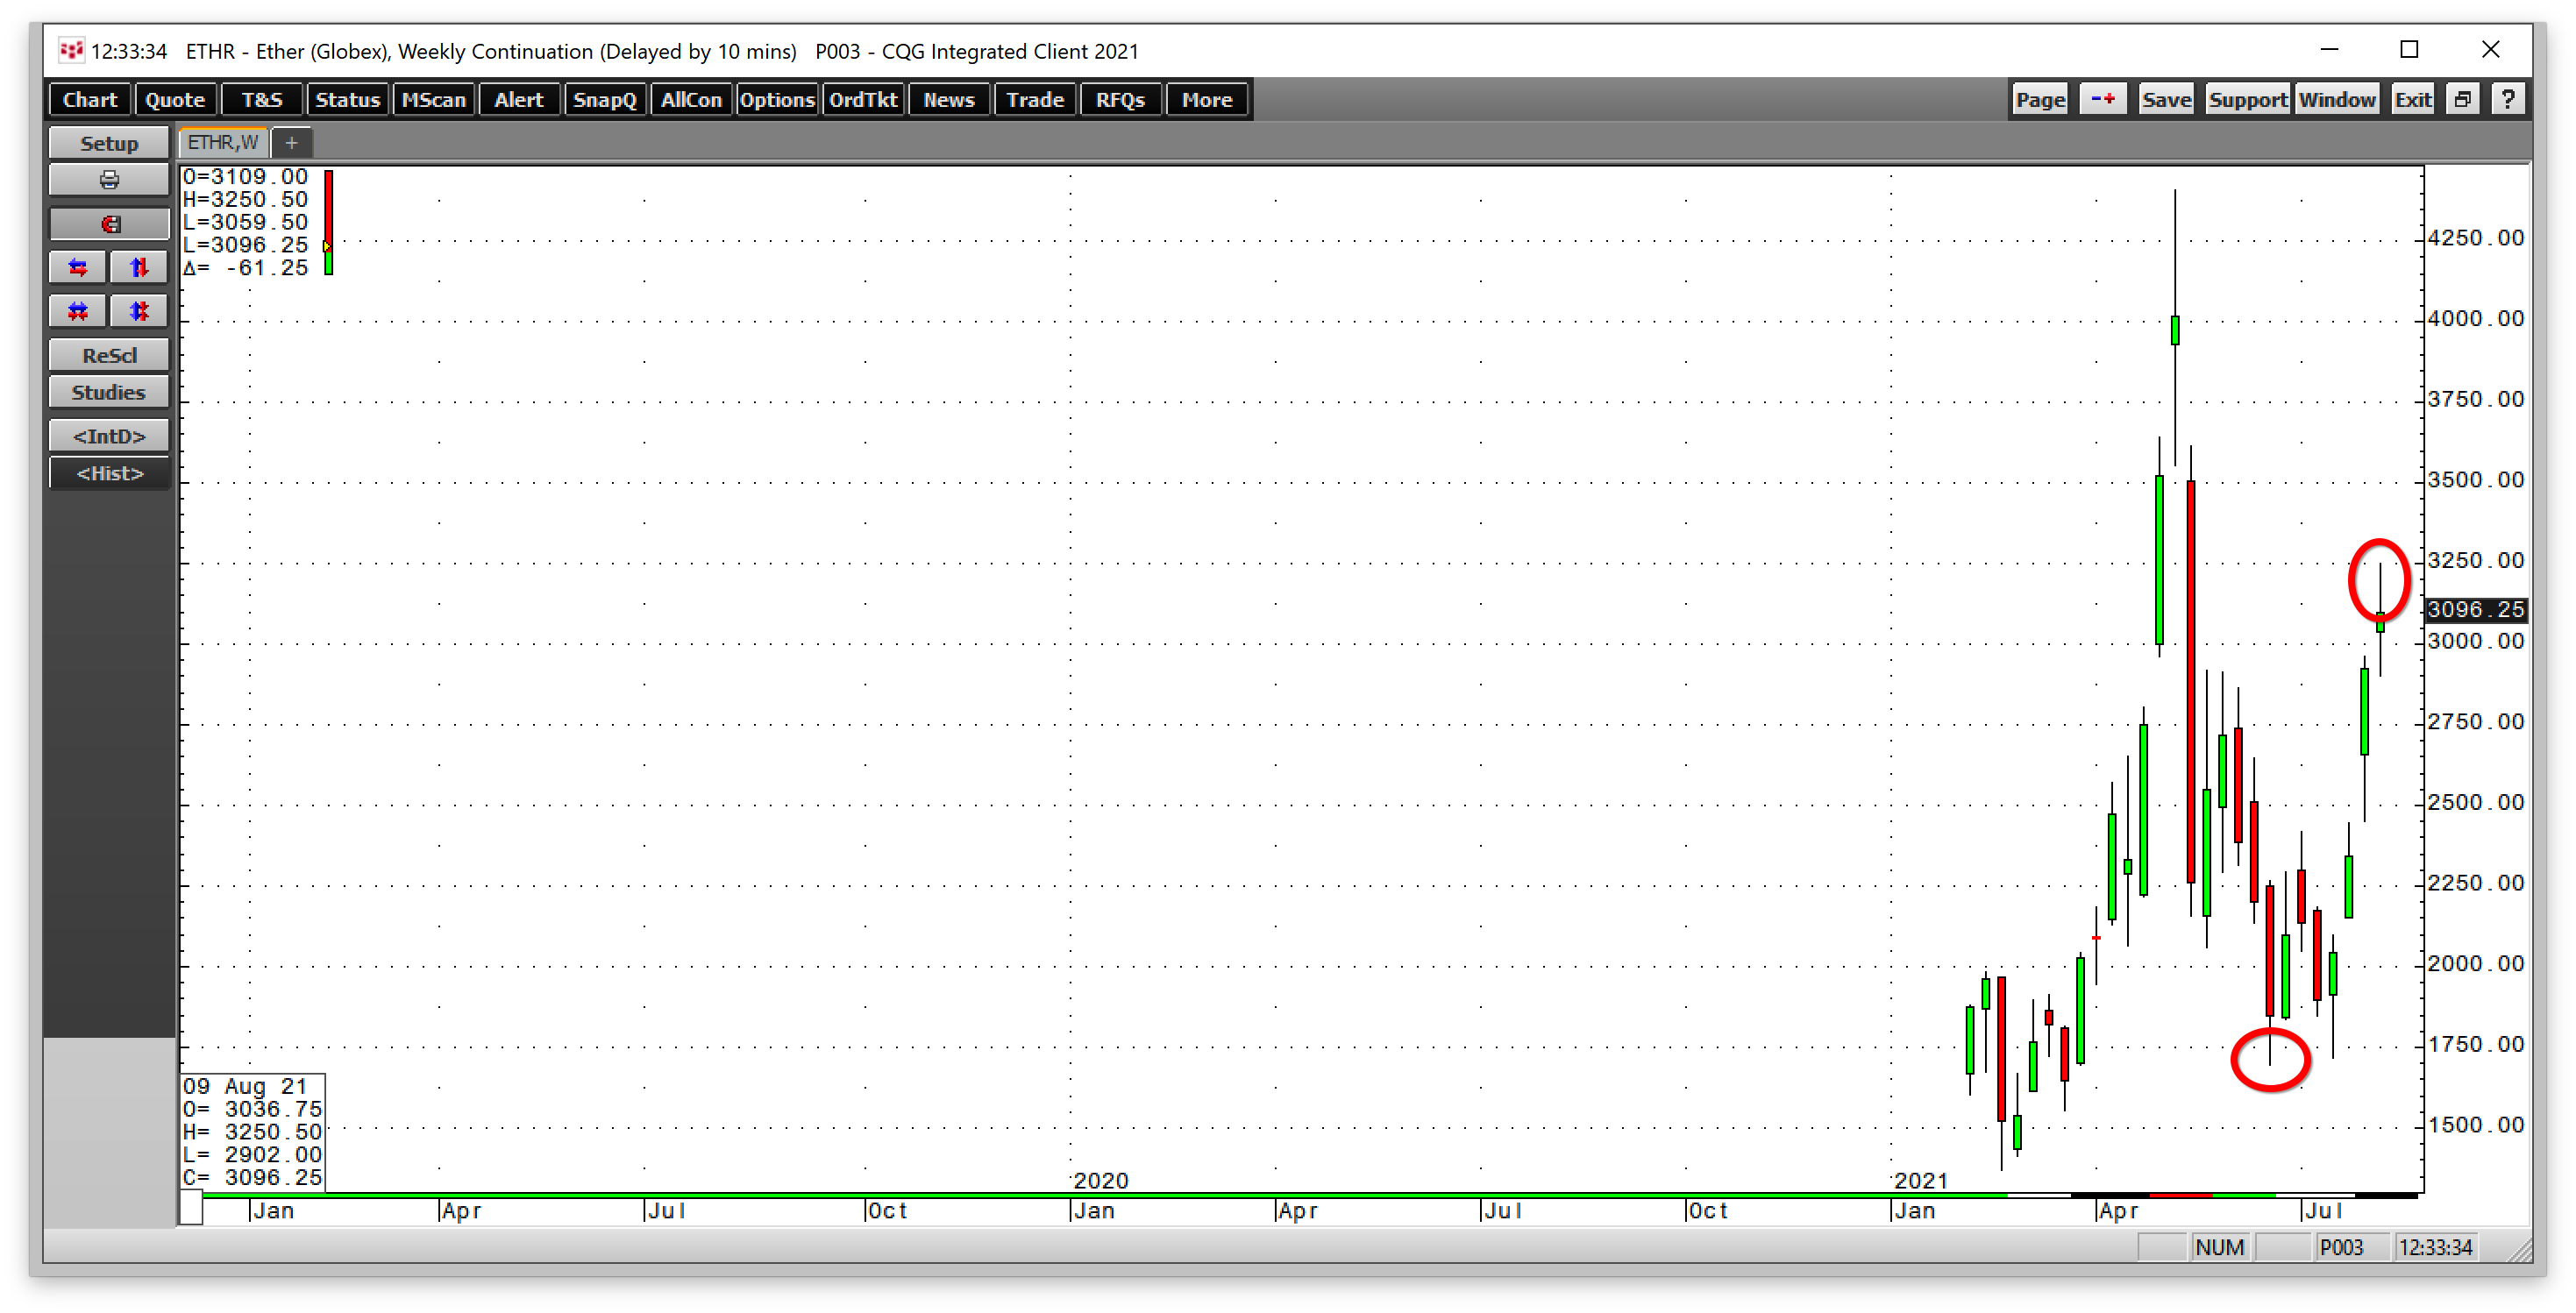Open the Studies button

(109, 392)
